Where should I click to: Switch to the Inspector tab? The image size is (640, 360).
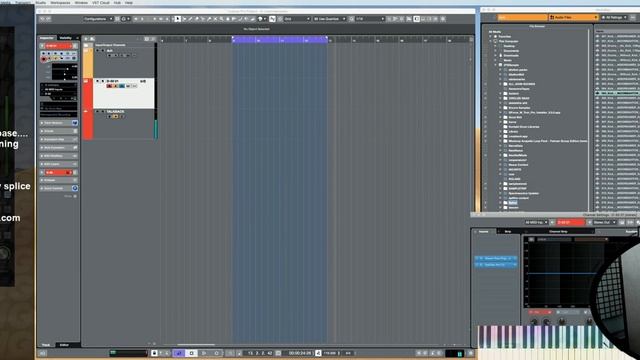(x=47, y=38)
